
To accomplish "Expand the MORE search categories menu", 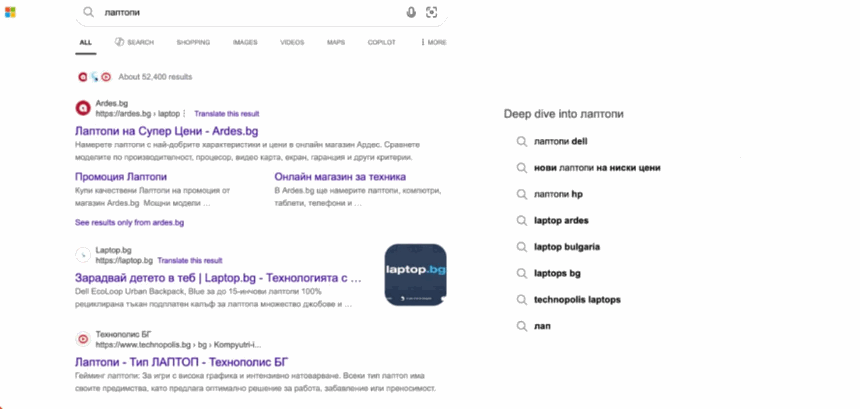I will point(433,42).
